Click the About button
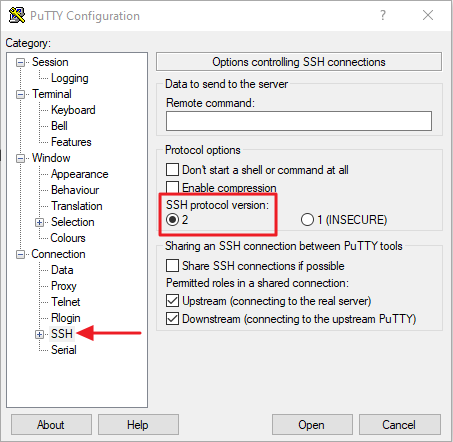Screen dimensions: 453x442 pyautogui.click(x=51, y=425)
